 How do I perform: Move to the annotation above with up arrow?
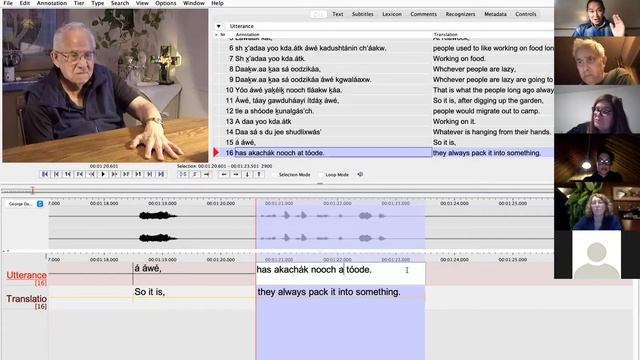click(x=259, y=174)
